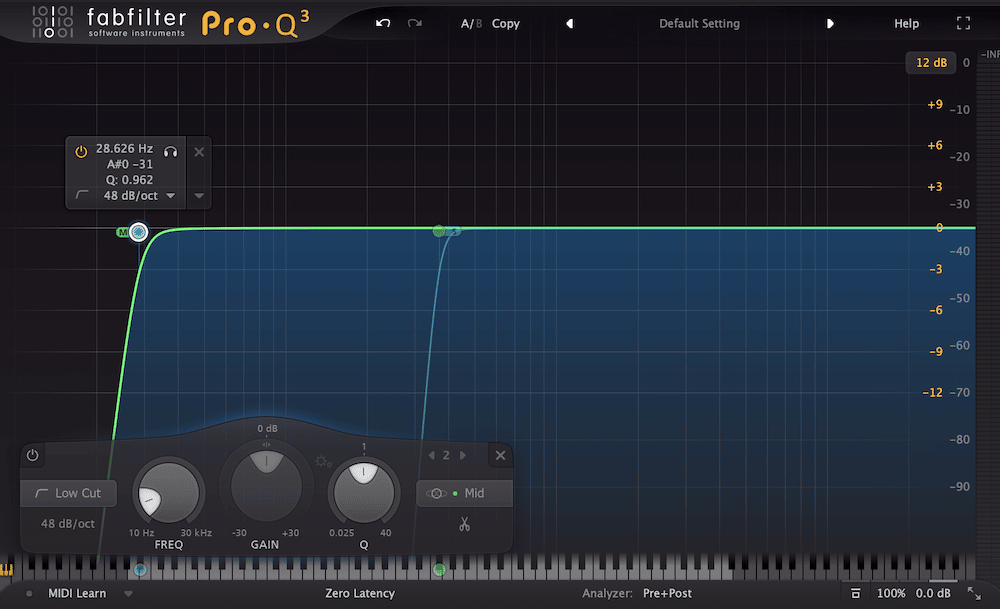The height and width of the screenshot is (609, 1000).
Task: Click the redo arrow
Action: 415,24
